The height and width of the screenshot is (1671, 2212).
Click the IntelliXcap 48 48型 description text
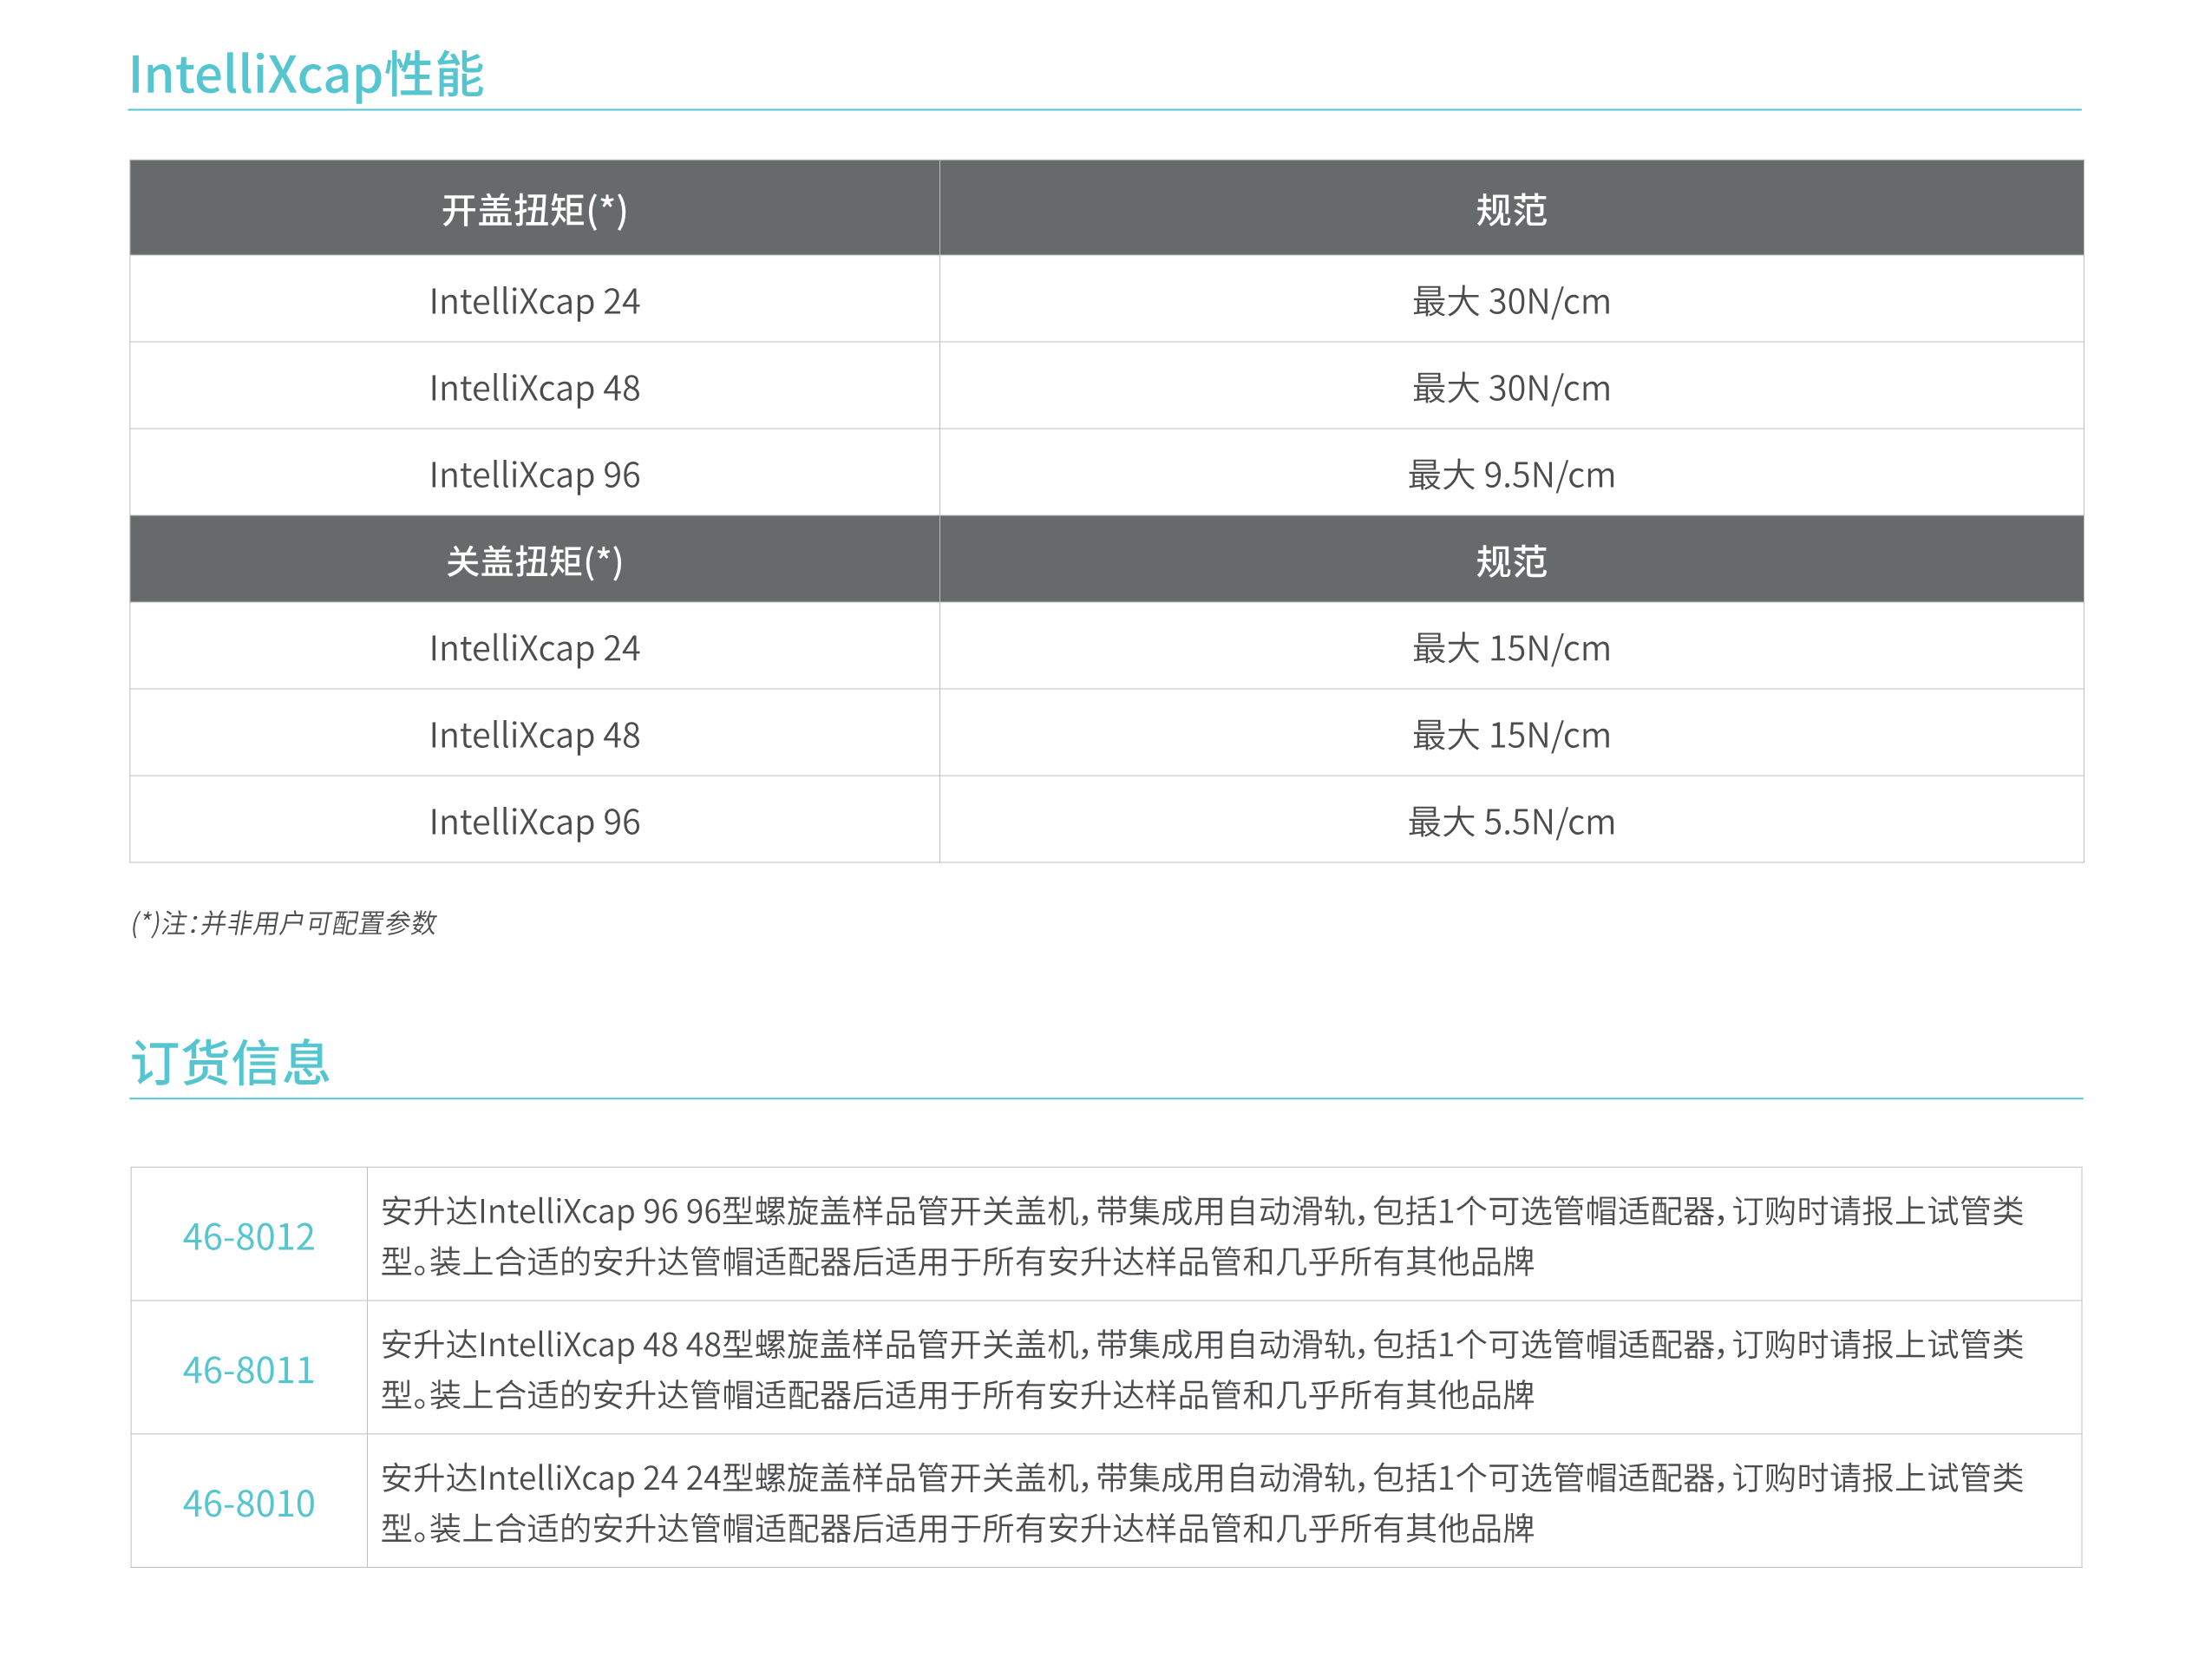[x=1202, y=1369]
